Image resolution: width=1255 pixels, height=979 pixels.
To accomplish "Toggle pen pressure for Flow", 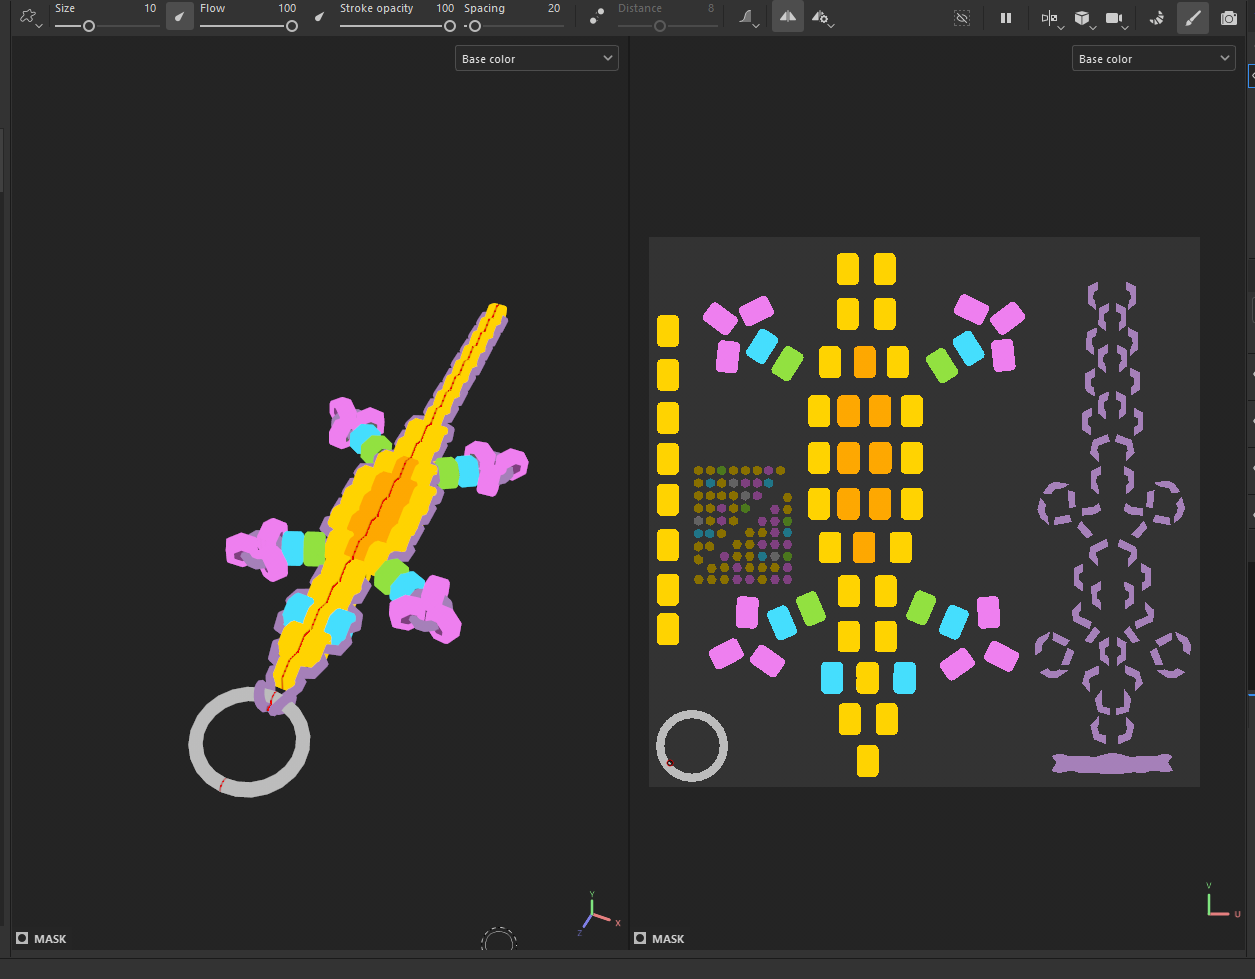I will 320,17.
